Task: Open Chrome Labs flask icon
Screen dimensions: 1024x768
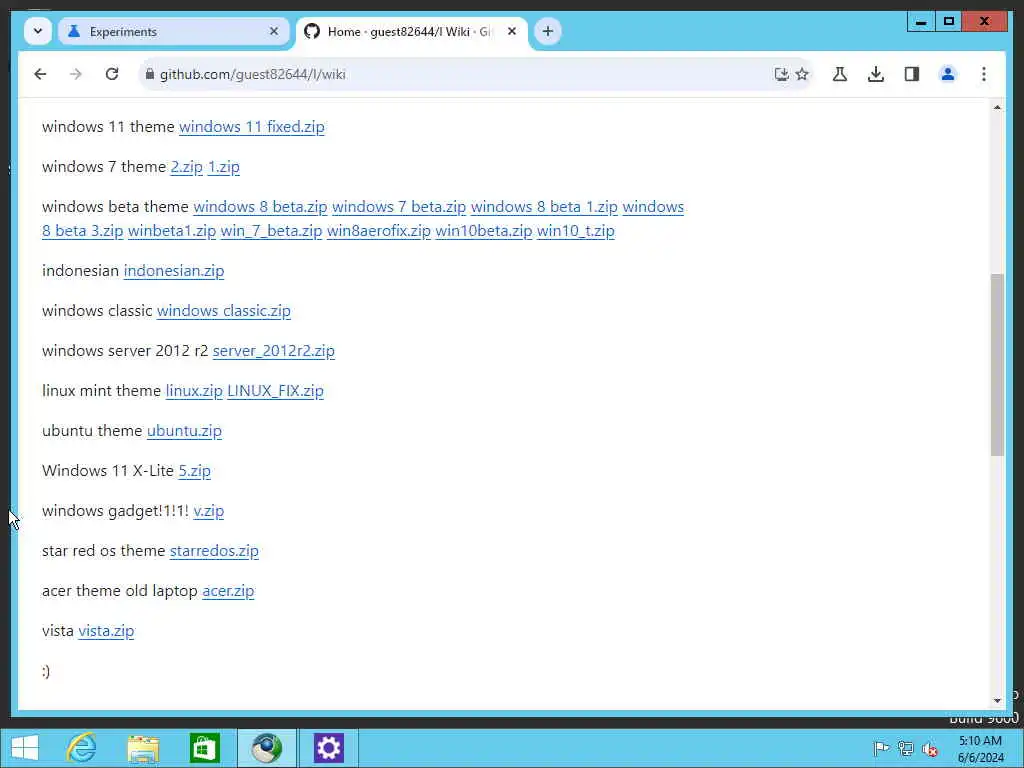Action: [x=840, y=74]
